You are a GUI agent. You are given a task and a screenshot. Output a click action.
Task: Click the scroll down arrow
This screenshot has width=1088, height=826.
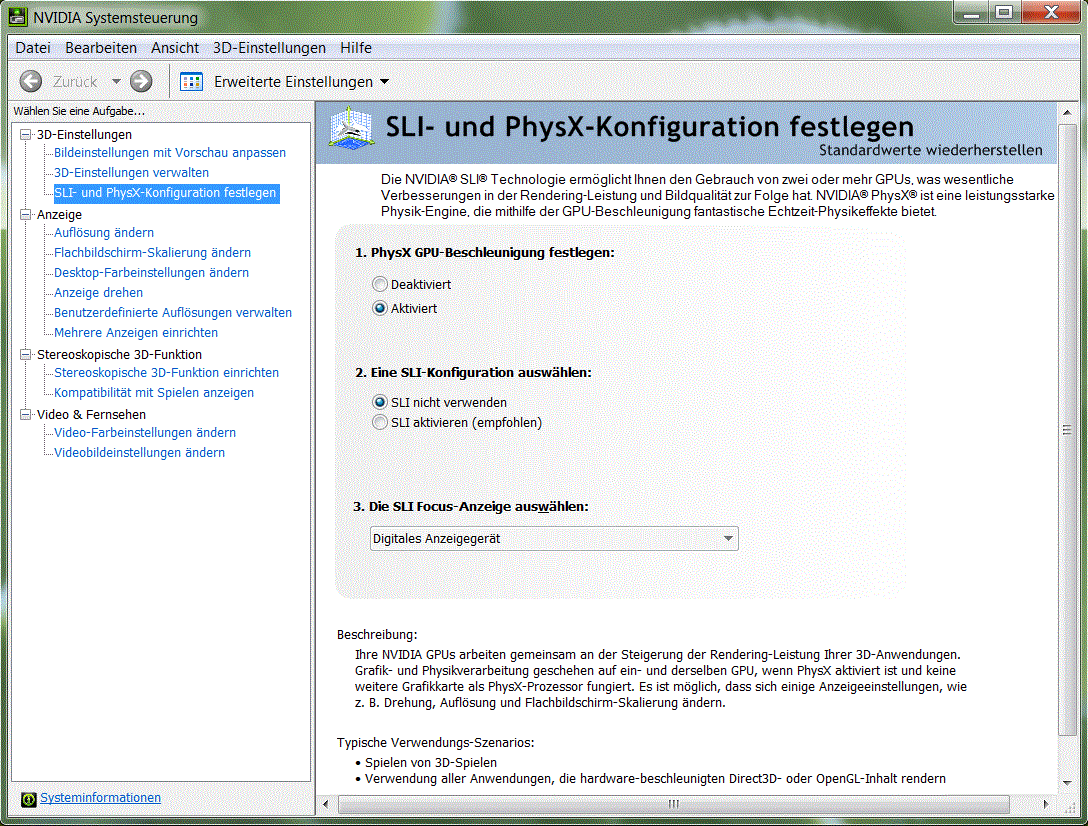tap(1066, 783)
